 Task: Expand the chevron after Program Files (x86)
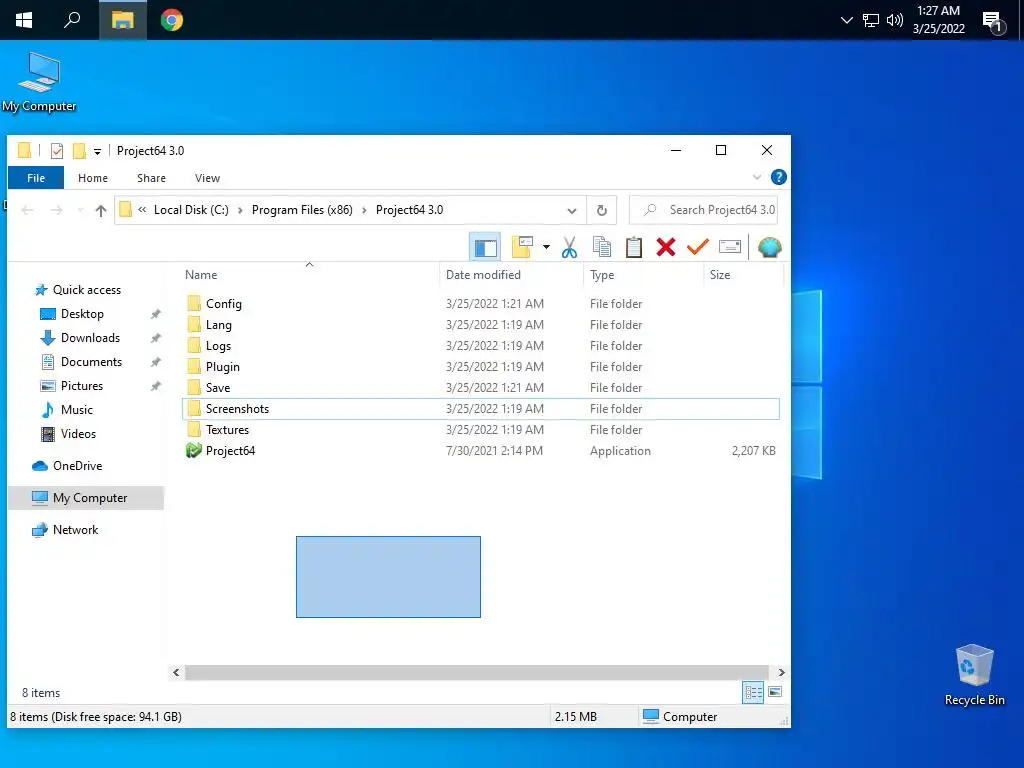click(x=364, y=210)
